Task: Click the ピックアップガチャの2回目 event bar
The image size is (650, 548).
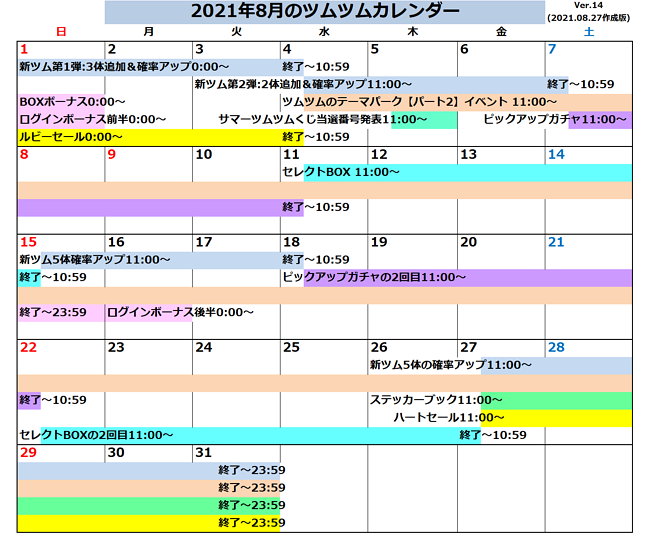Action: [x=374, y=277]
